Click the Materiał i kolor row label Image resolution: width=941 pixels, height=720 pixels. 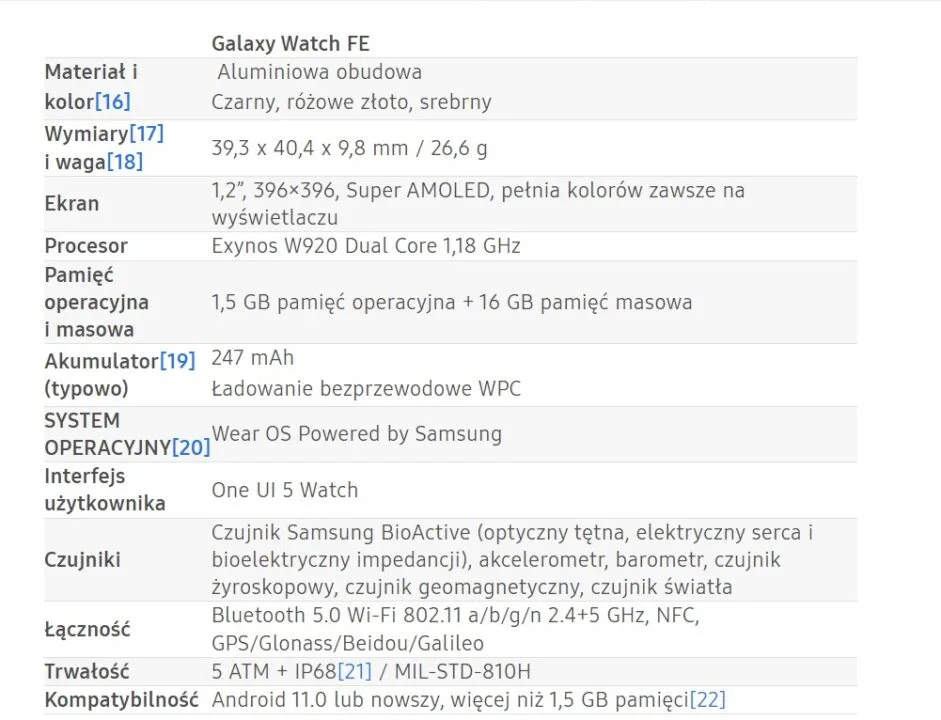[x=91, y=86]
